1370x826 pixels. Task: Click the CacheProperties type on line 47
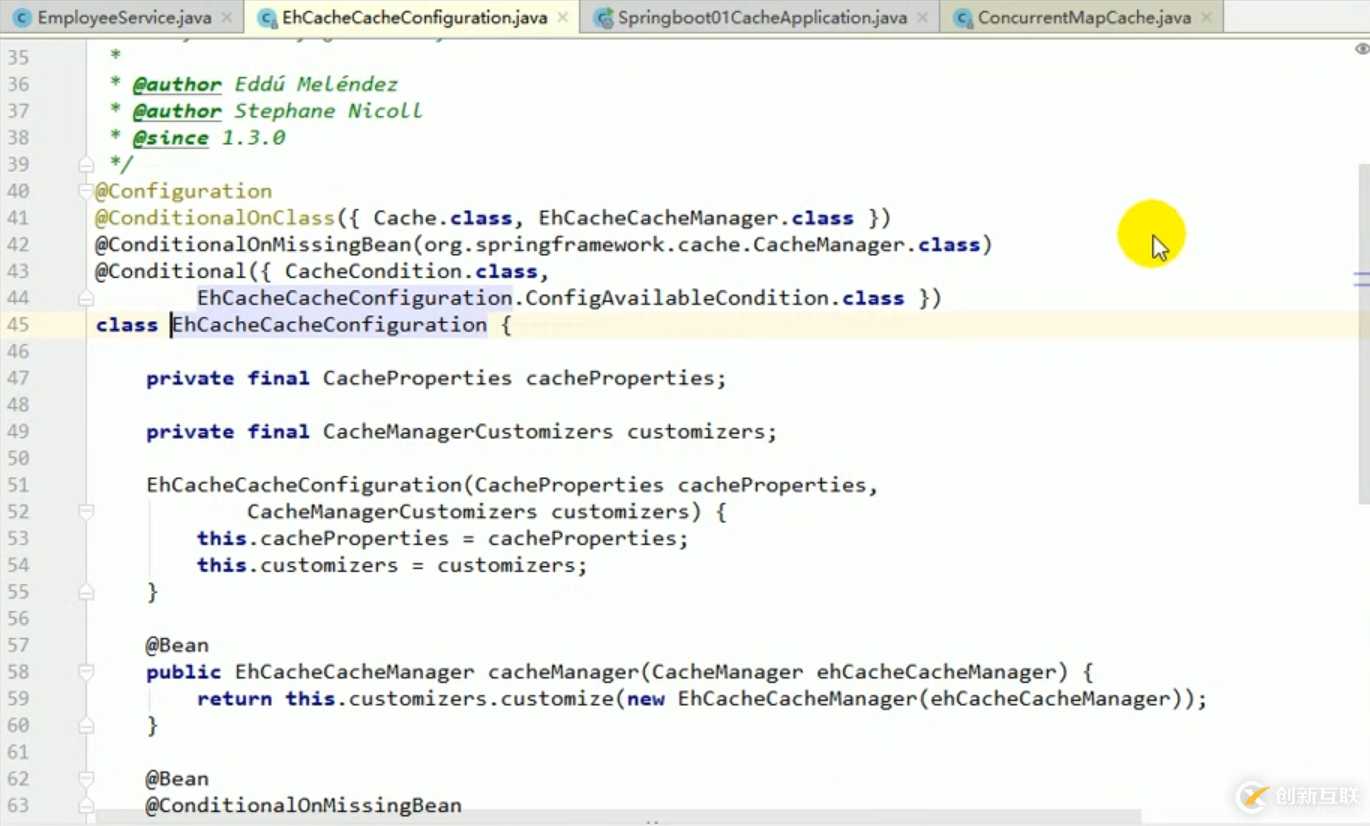pos(416,378)
